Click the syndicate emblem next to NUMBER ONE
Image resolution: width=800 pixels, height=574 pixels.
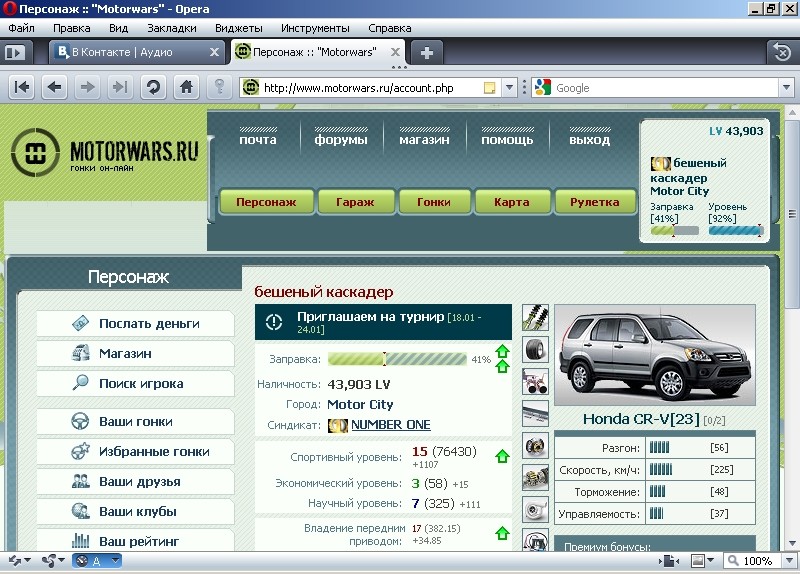(x=338, y=425)
